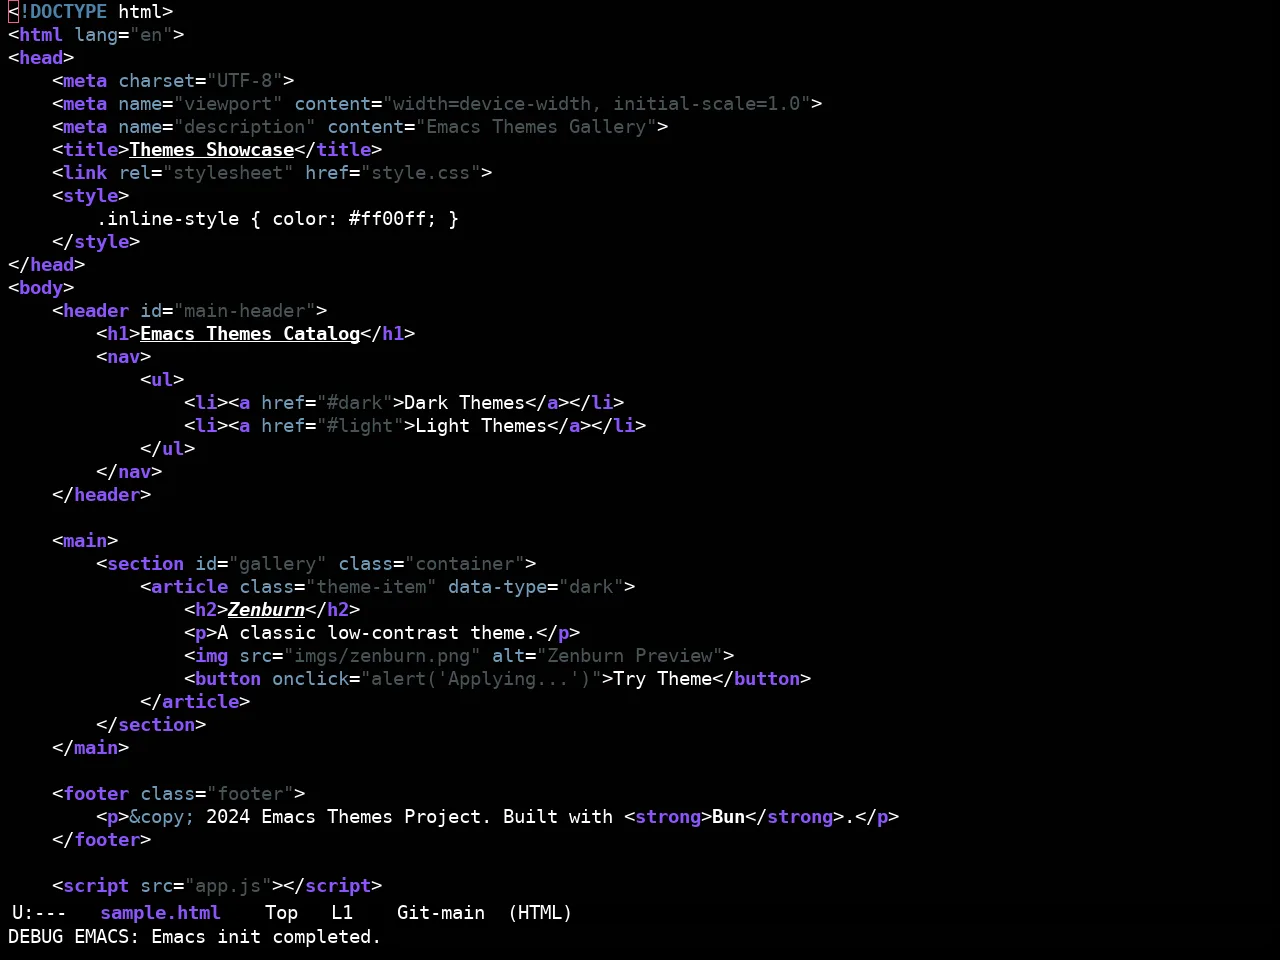This screenshot has width=1280, height=960.
Task: Click the "UTF-8" charset value
Action: (245, 81)
